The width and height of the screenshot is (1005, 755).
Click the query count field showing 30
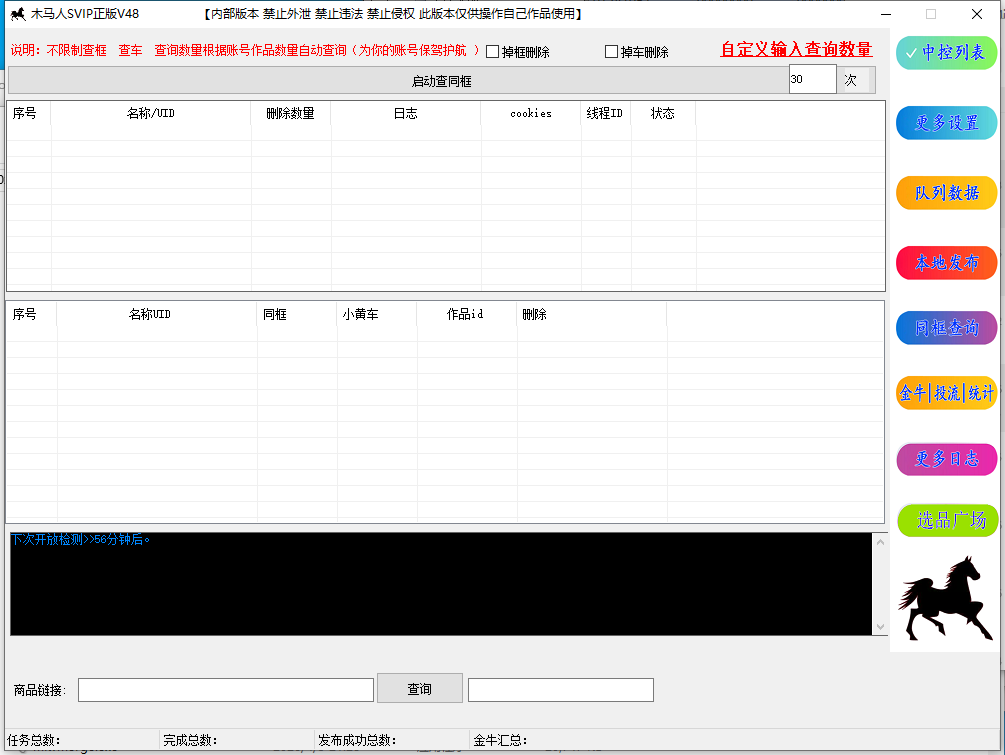(x=812, y=79)
